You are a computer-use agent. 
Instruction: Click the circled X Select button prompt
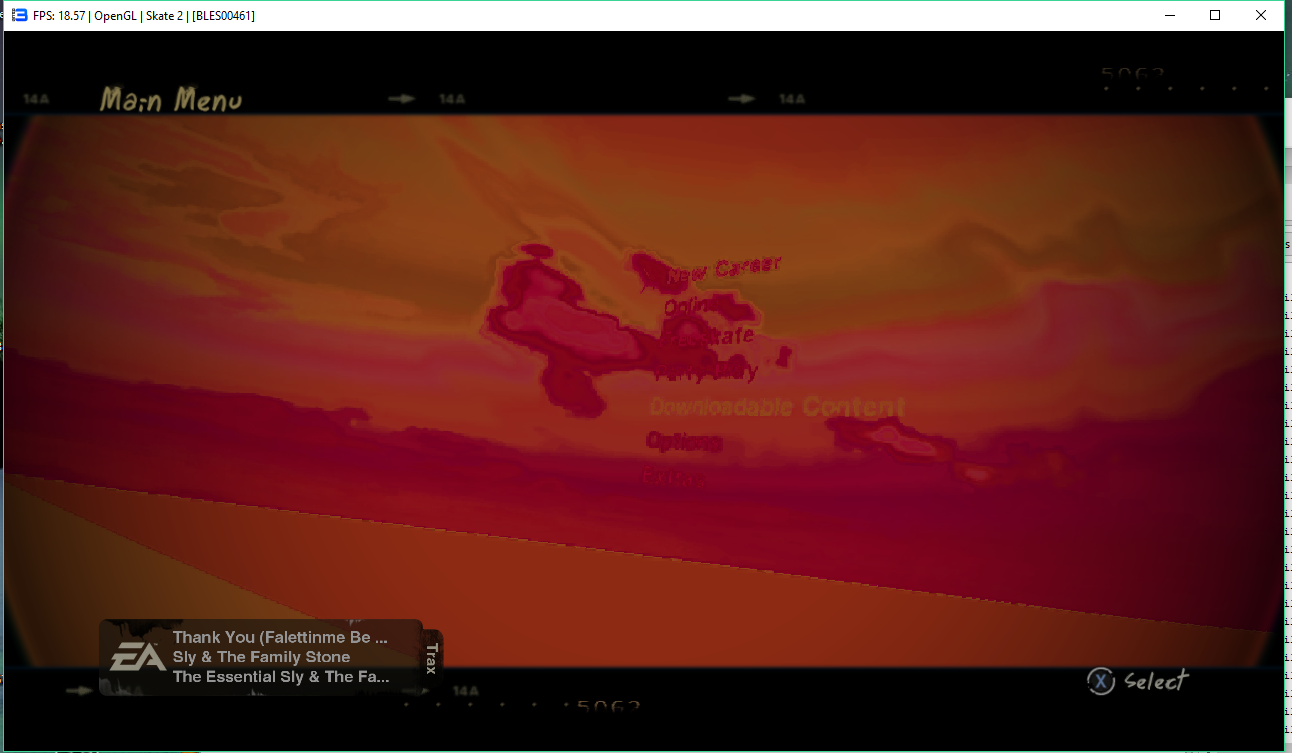[x=1138, y=681]
